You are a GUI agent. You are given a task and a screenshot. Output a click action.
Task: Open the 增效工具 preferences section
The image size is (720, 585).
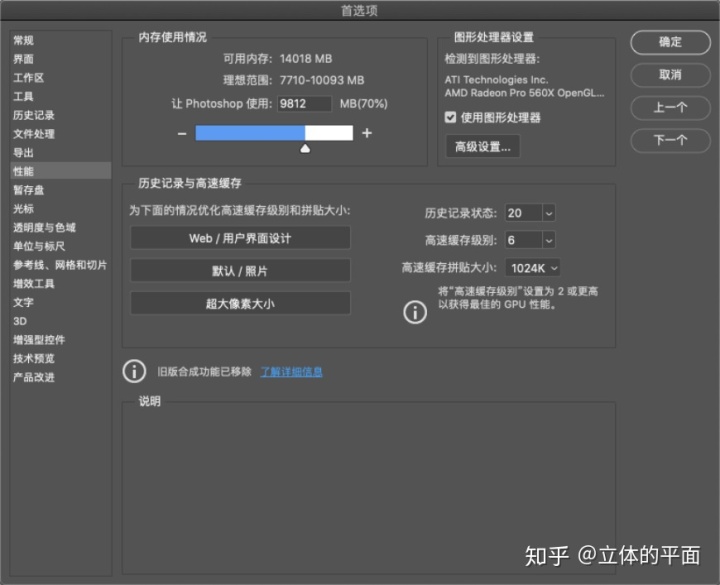(60, 284)
